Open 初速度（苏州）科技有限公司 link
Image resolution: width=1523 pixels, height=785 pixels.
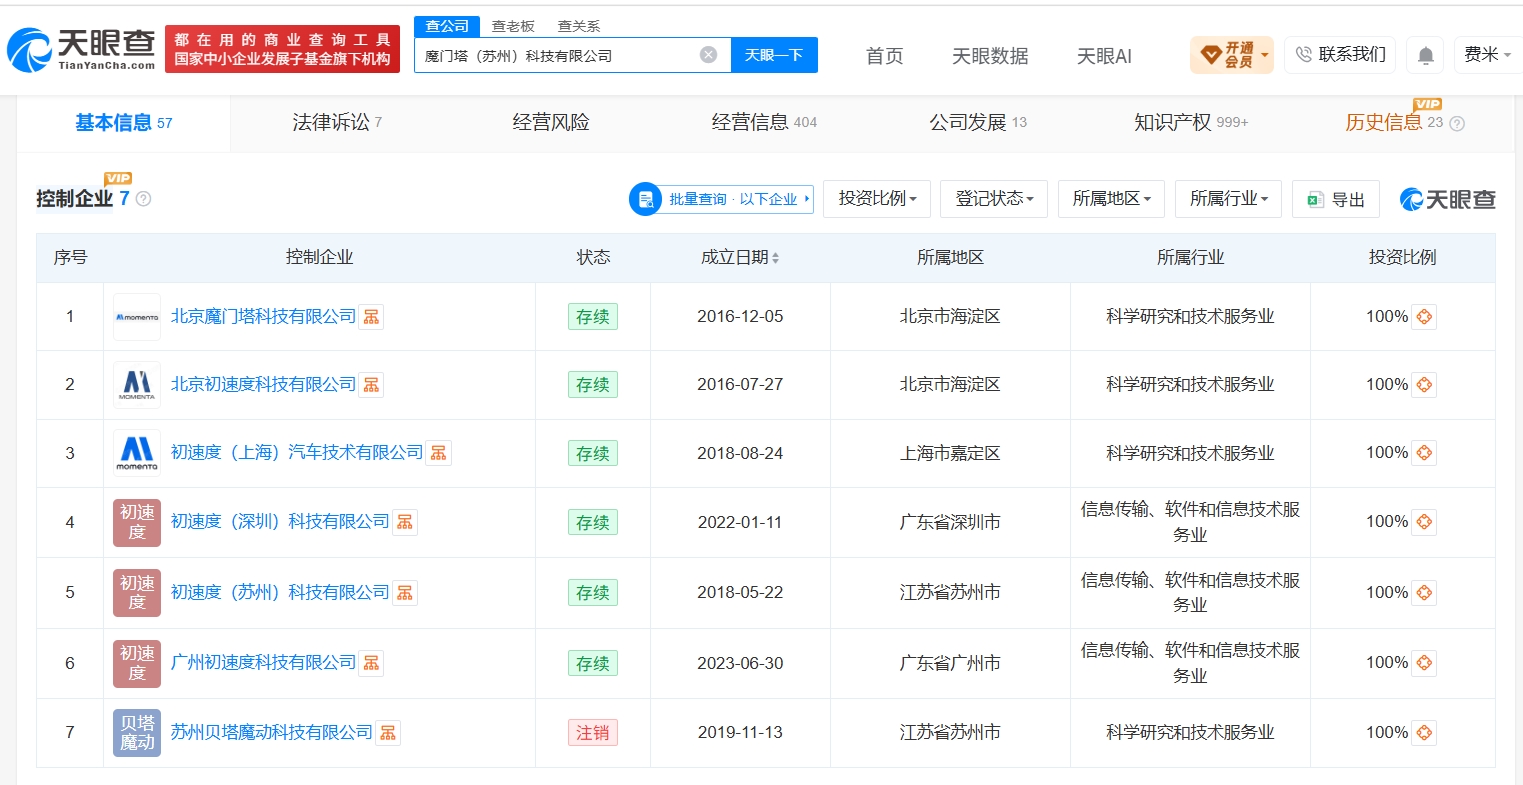(x=280, y=592)
